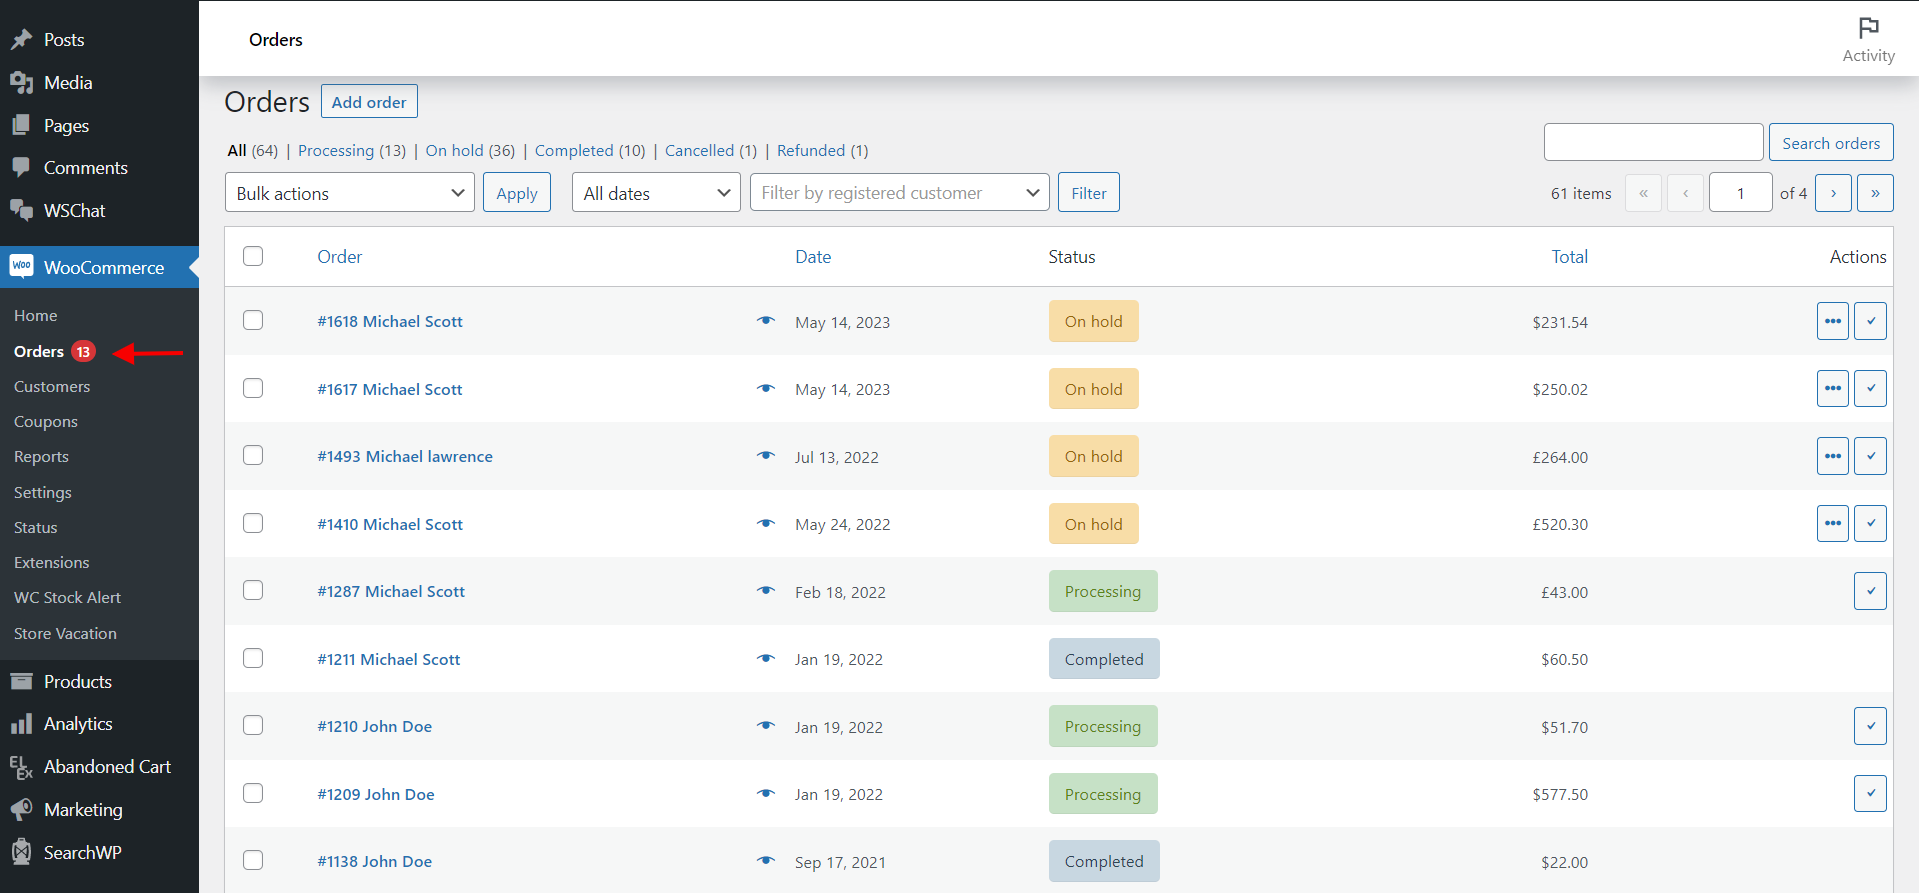Screen dimensions: 1919x894
Task: Focus the search orders text field
Action: coord(1653,143)
